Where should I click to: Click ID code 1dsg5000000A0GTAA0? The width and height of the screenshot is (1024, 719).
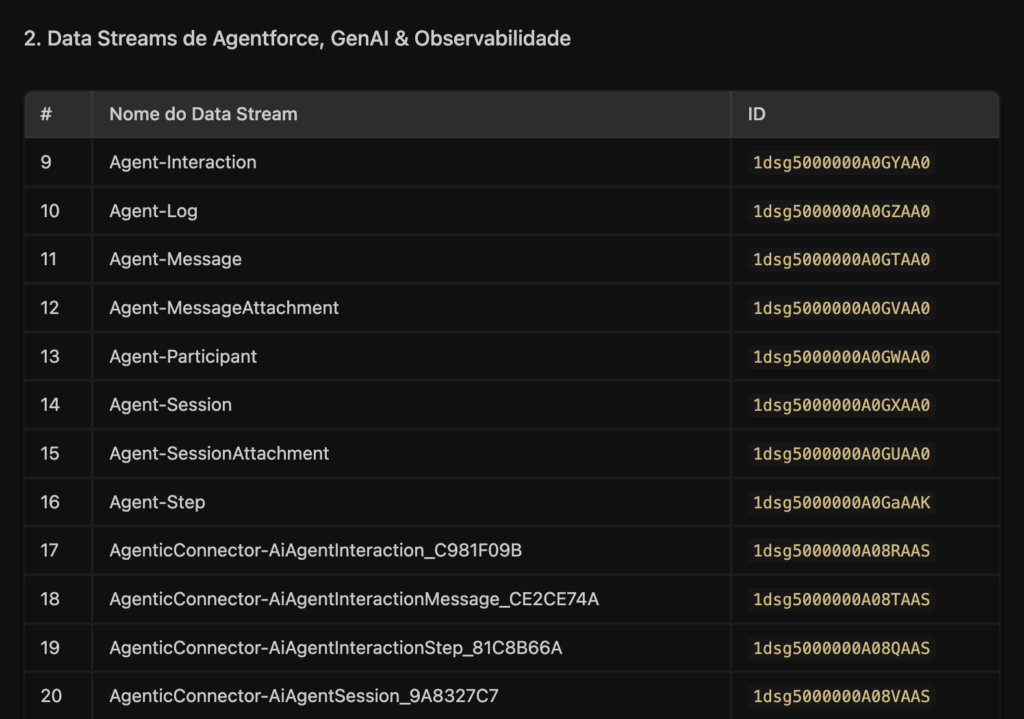[x=841, y=260]
